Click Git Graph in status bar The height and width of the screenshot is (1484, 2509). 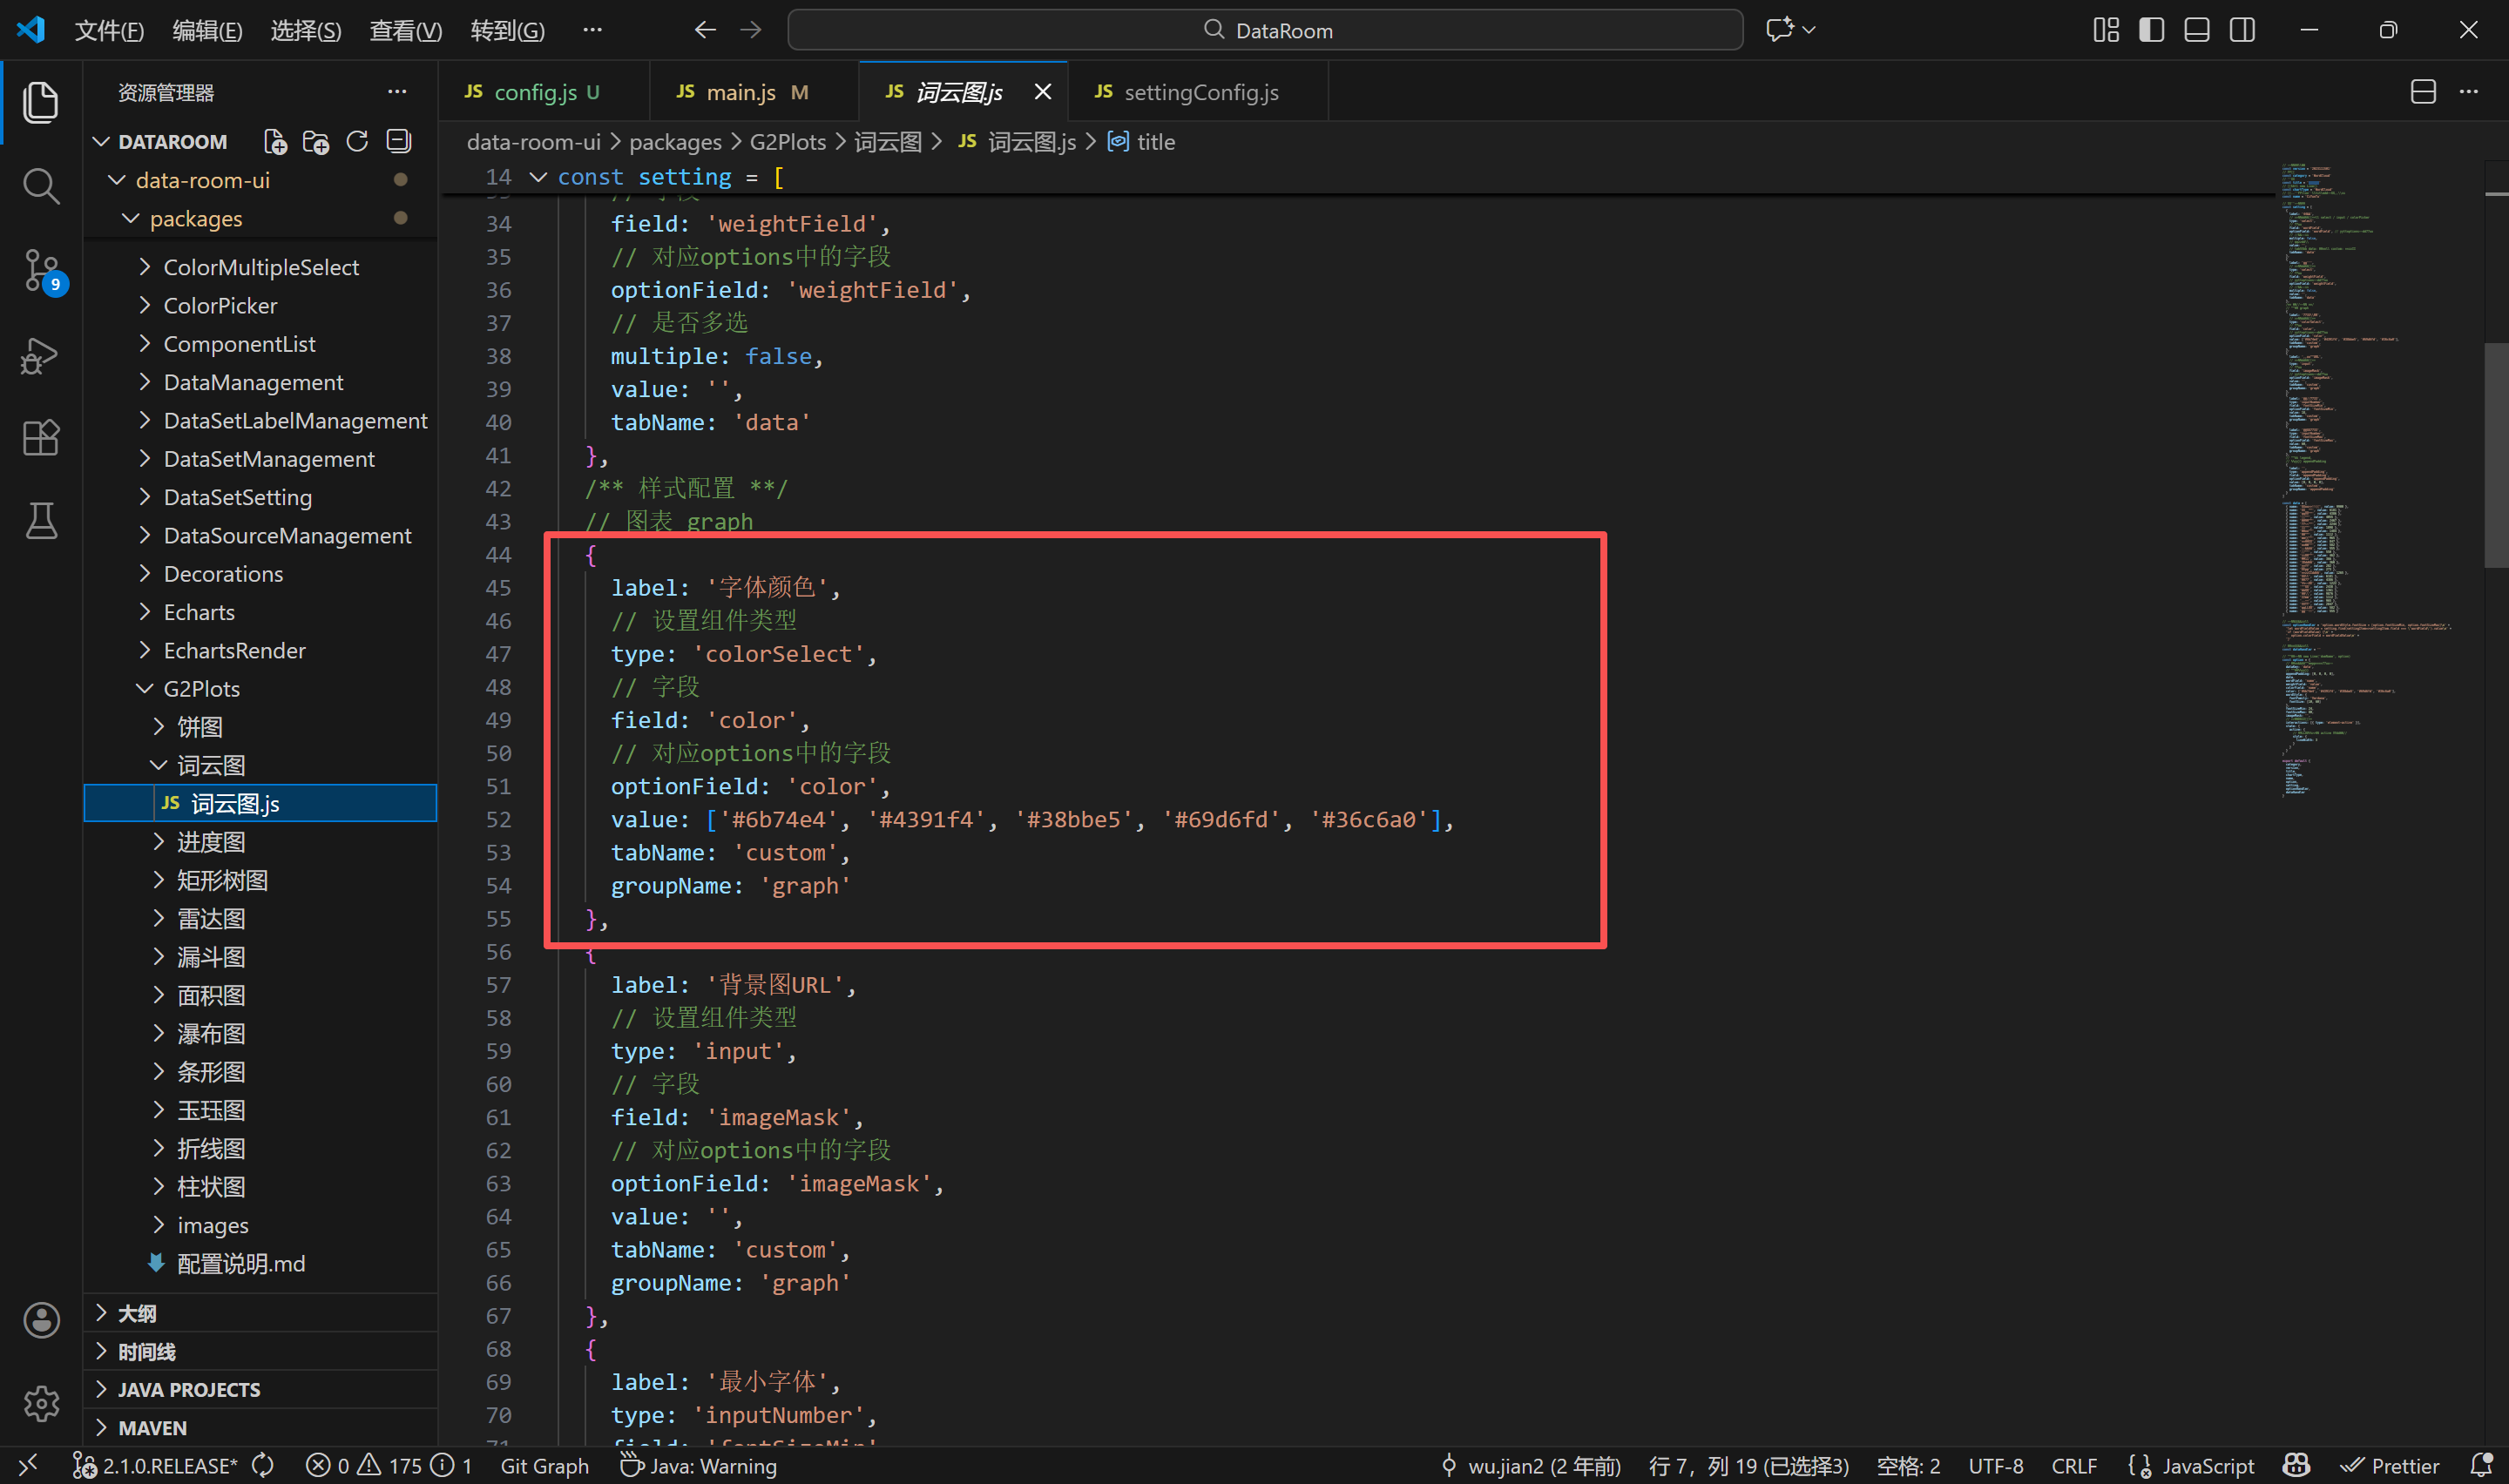[x=544, y=1466]
